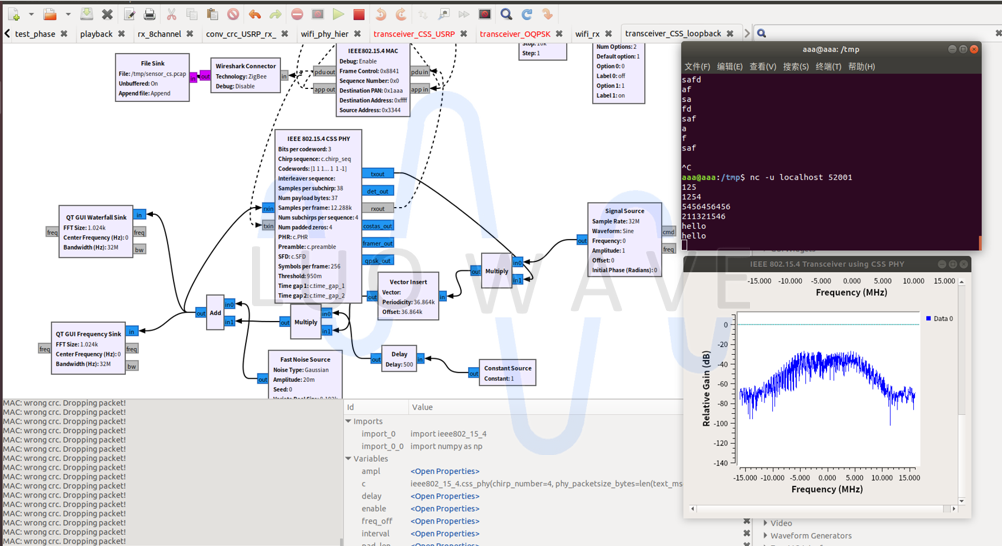1002x546 pixels.
Task: Collapse the Imports tree section
Action: point(349,422)
